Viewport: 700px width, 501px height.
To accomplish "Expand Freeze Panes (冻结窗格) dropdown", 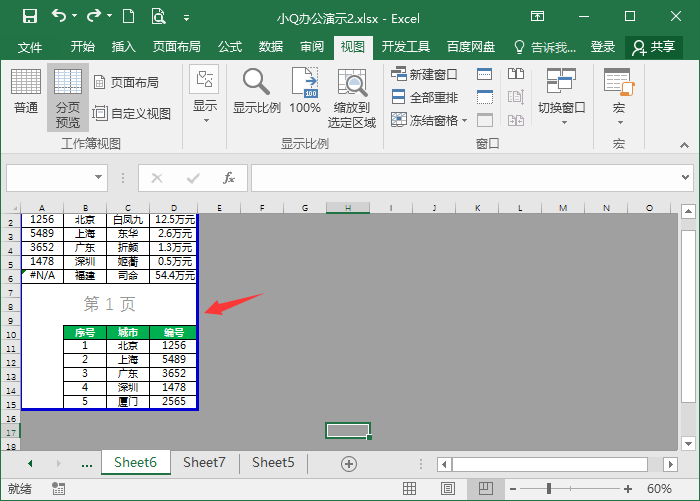I will pos(465,120).
